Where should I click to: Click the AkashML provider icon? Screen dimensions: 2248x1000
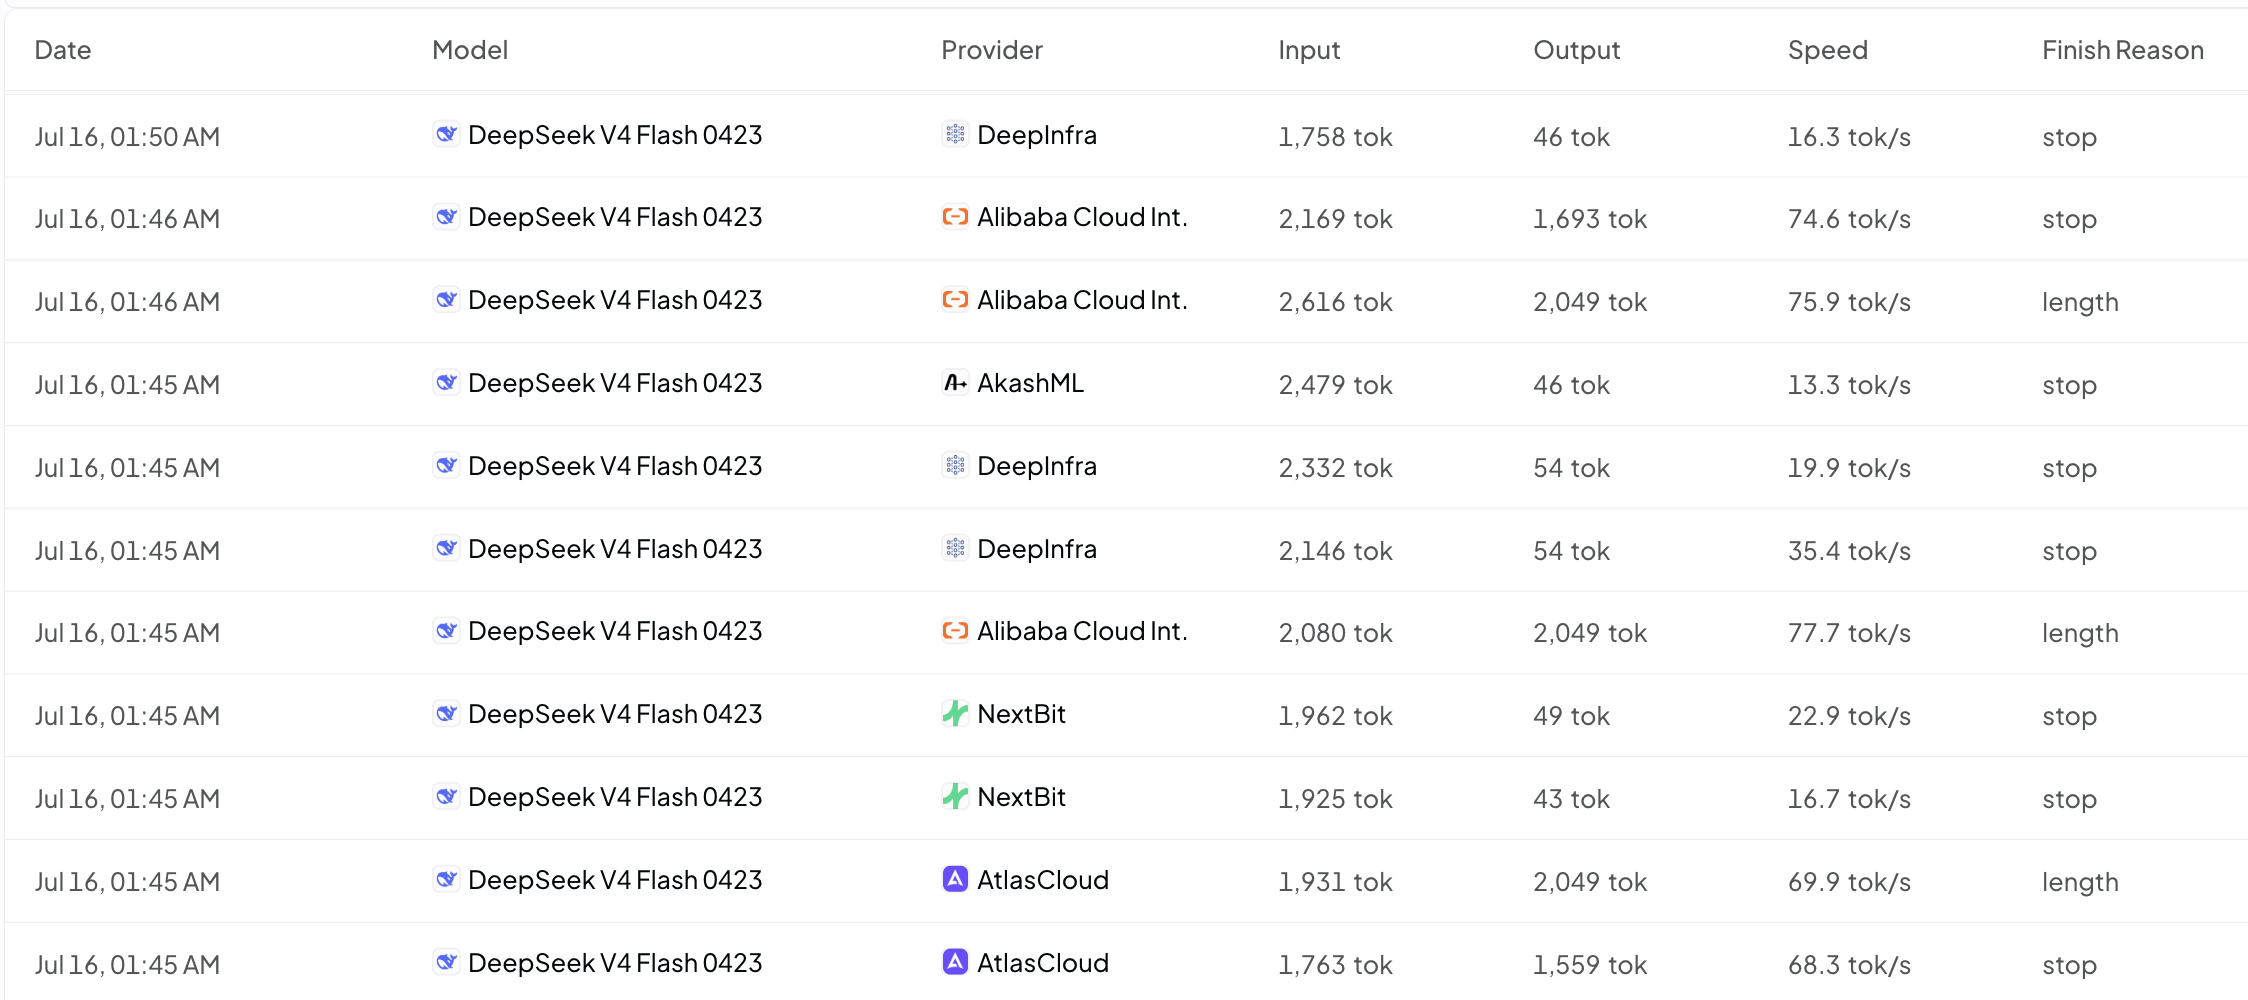(955, 383)
